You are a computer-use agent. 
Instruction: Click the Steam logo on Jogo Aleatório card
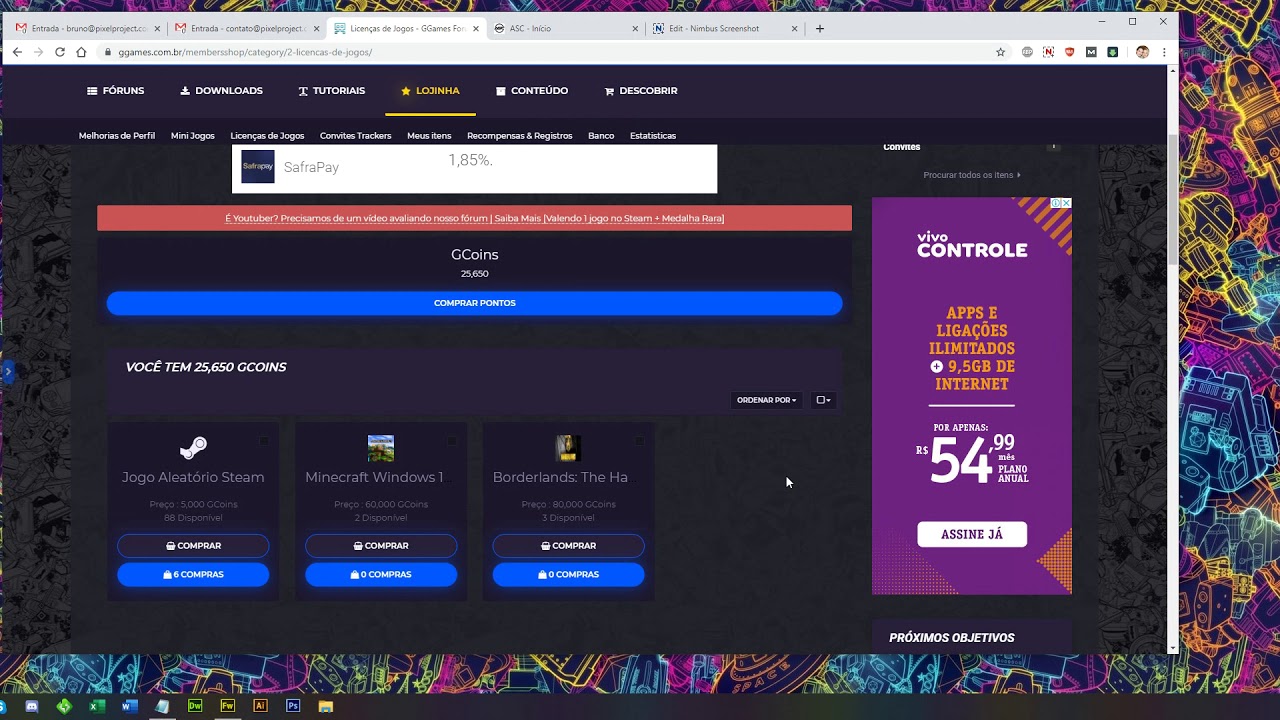pos(193,448)
